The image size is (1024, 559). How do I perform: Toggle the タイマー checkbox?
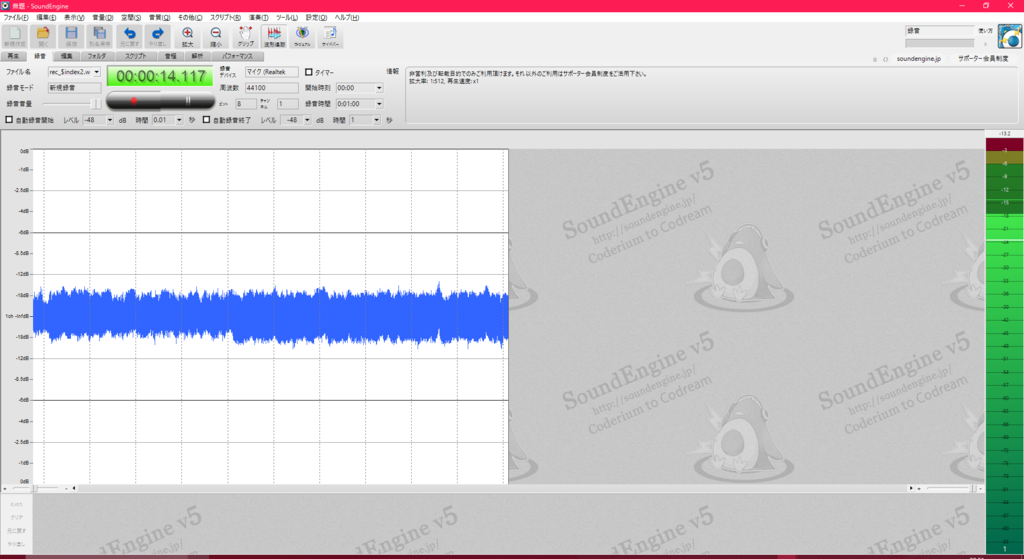309,72
